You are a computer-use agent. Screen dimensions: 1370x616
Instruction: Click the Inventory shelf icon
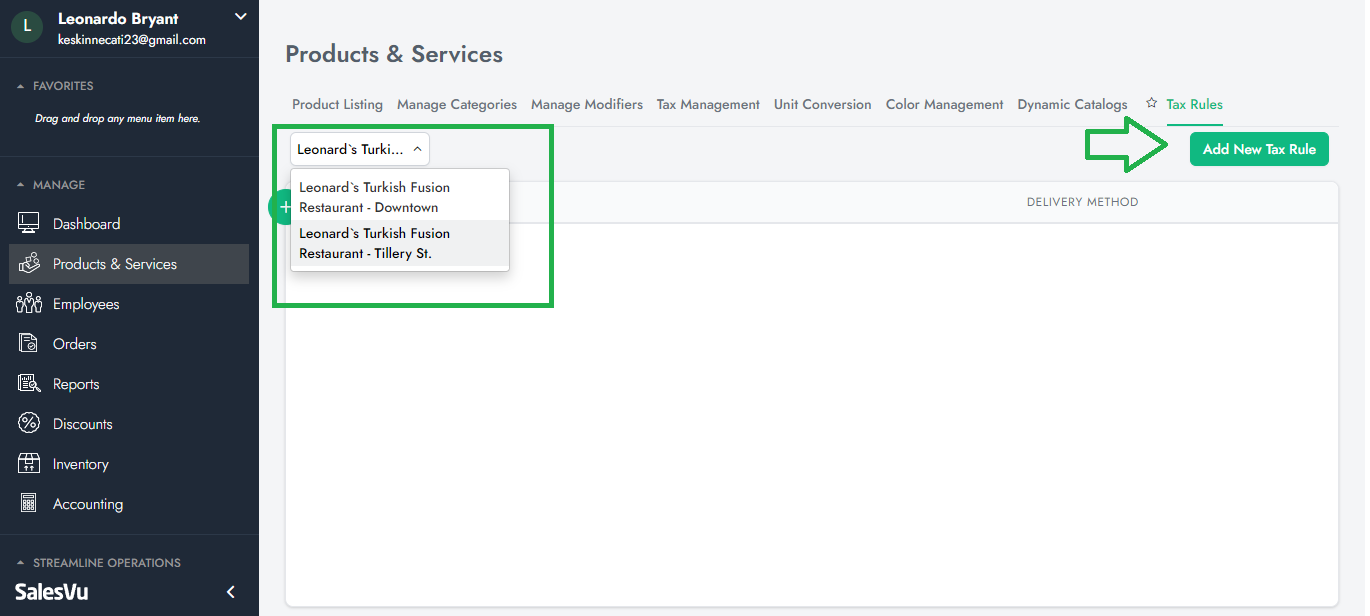pyautogui.click(x=29, y=464)
